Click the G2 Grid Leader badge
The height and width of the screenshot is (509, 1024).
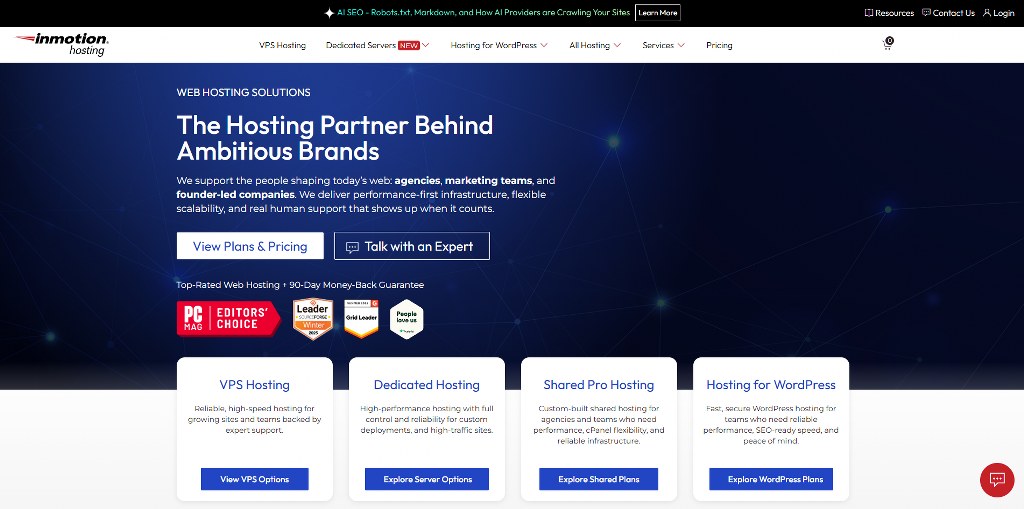pos(361,319)
